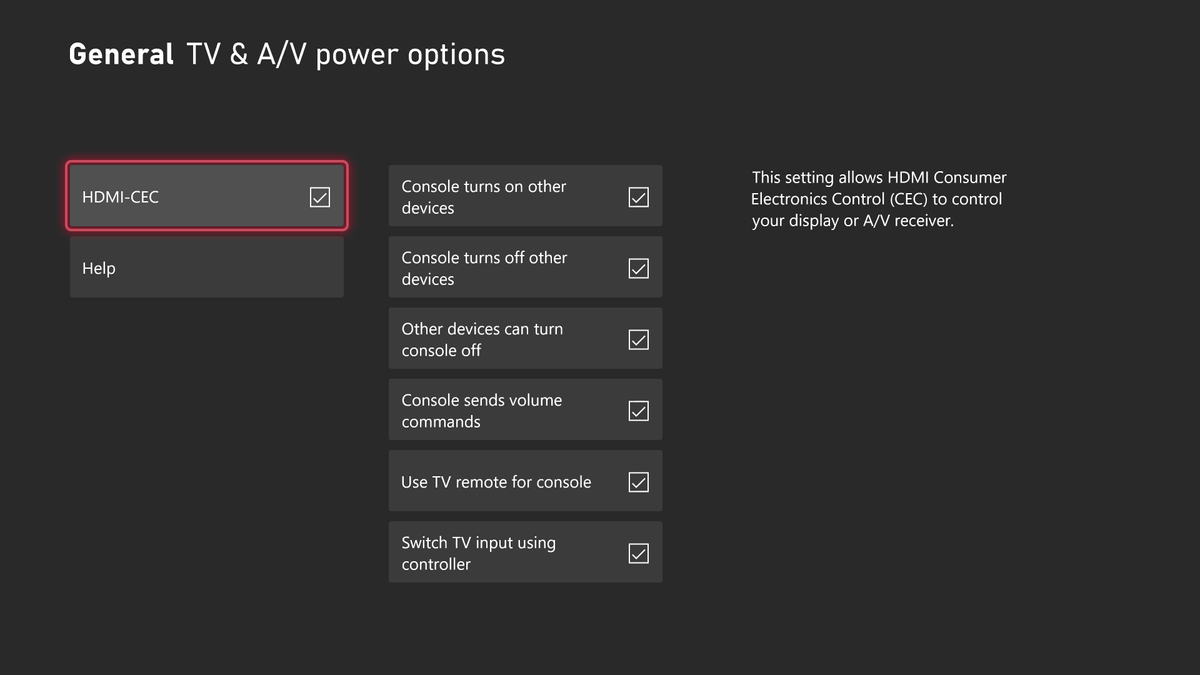The width and height of the screenshot is (1200, 675).
Task: Click the checkmark beside "Use TV remote for console"
Action: pyautogui.click(x=638, y=481)
